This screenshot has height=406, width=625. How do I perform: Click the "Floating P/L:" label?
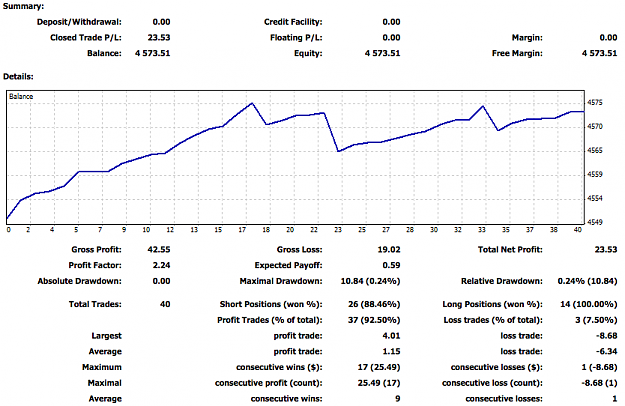pyautogui.click(x=296, y=38)
